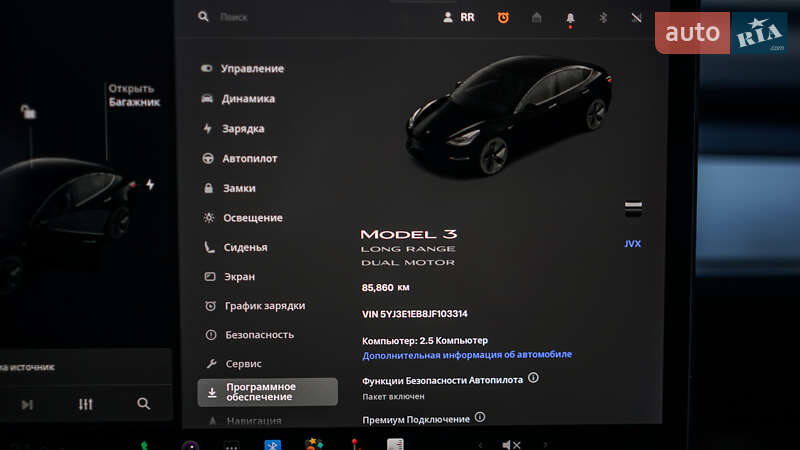The width and height of the screenshot is (800, 450).
Task: Open the three-dots app launcher
Action: point(231,445)
